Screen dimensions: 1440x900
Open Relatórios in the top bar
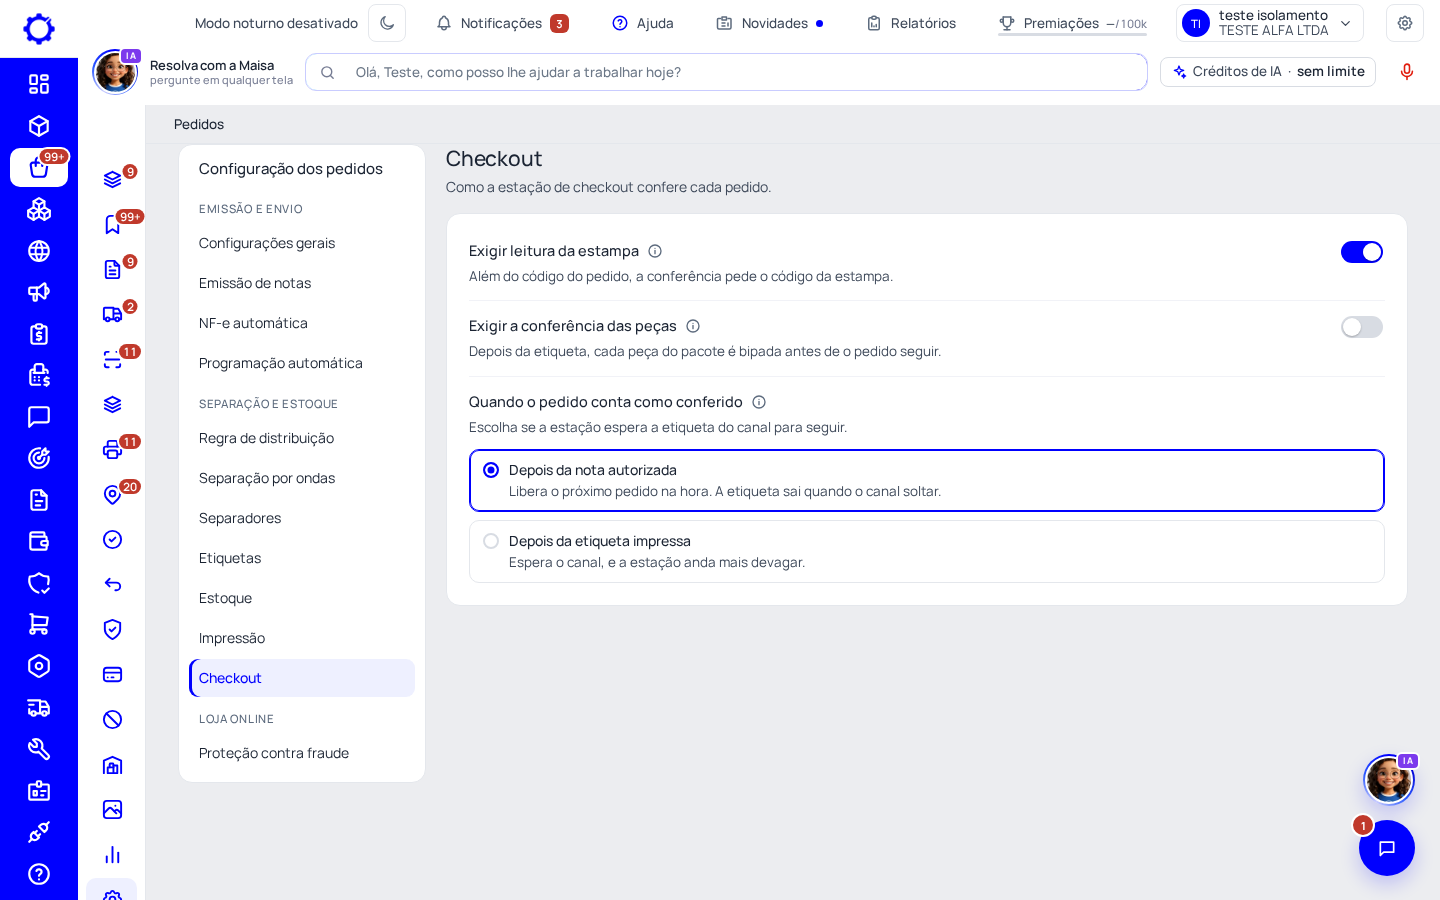tap(911, 23)
